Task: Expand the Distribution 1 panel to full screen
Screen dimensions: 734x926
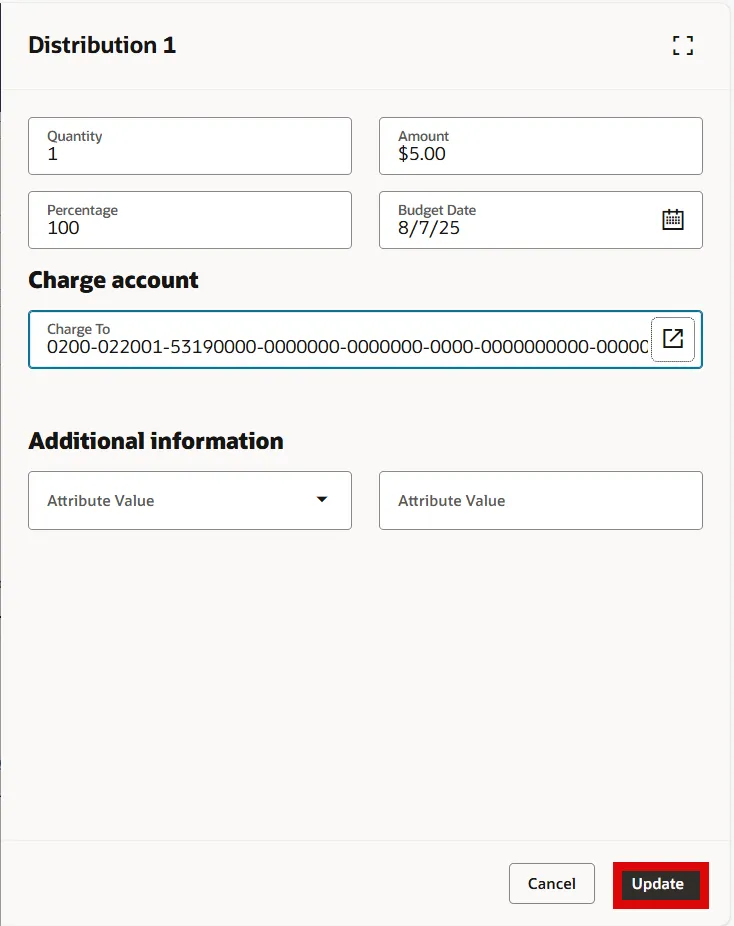Action: [683, 45]
